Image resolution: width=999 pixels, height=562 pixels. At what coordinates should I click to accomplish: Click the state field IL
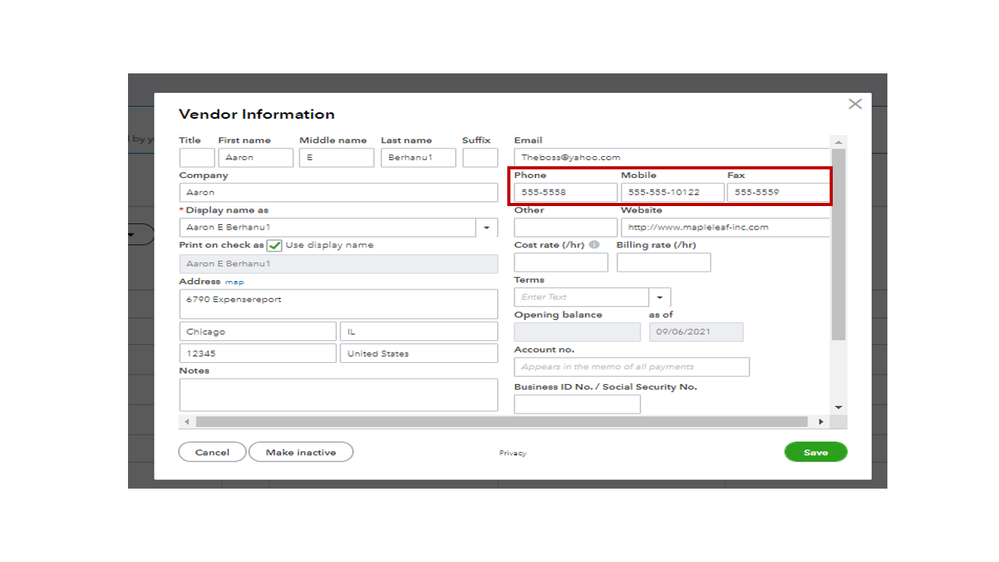(419, 332)
